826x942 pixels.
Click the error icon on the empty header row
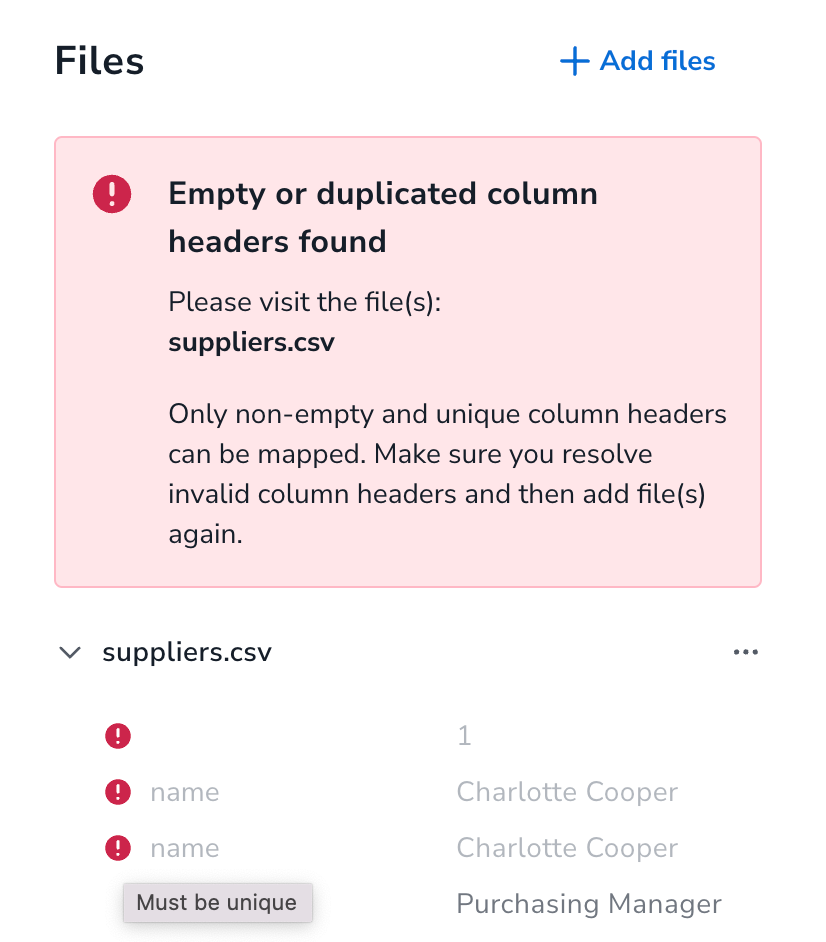click(118, 736)
